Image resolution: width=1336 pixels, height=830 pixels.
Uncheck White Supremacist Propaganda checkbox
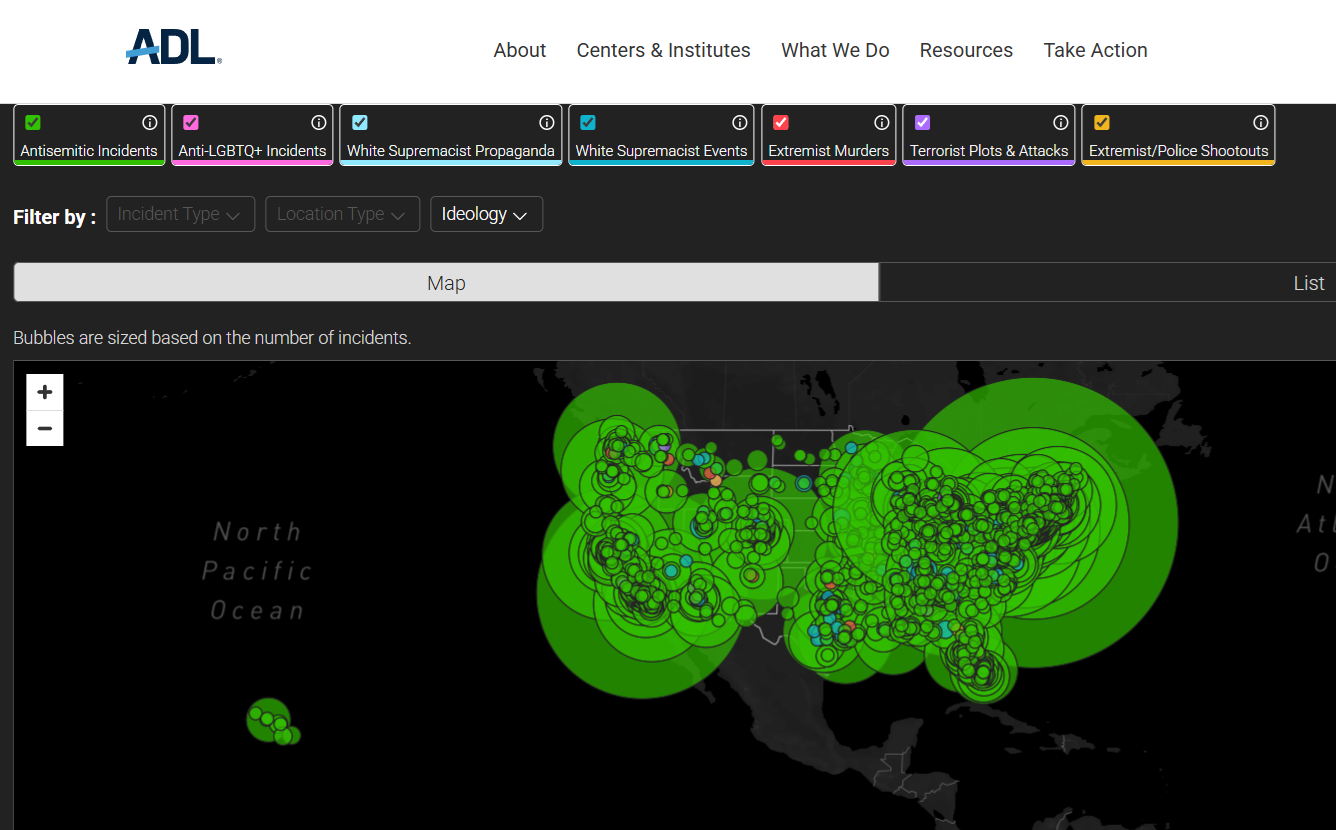pos(360,123)
